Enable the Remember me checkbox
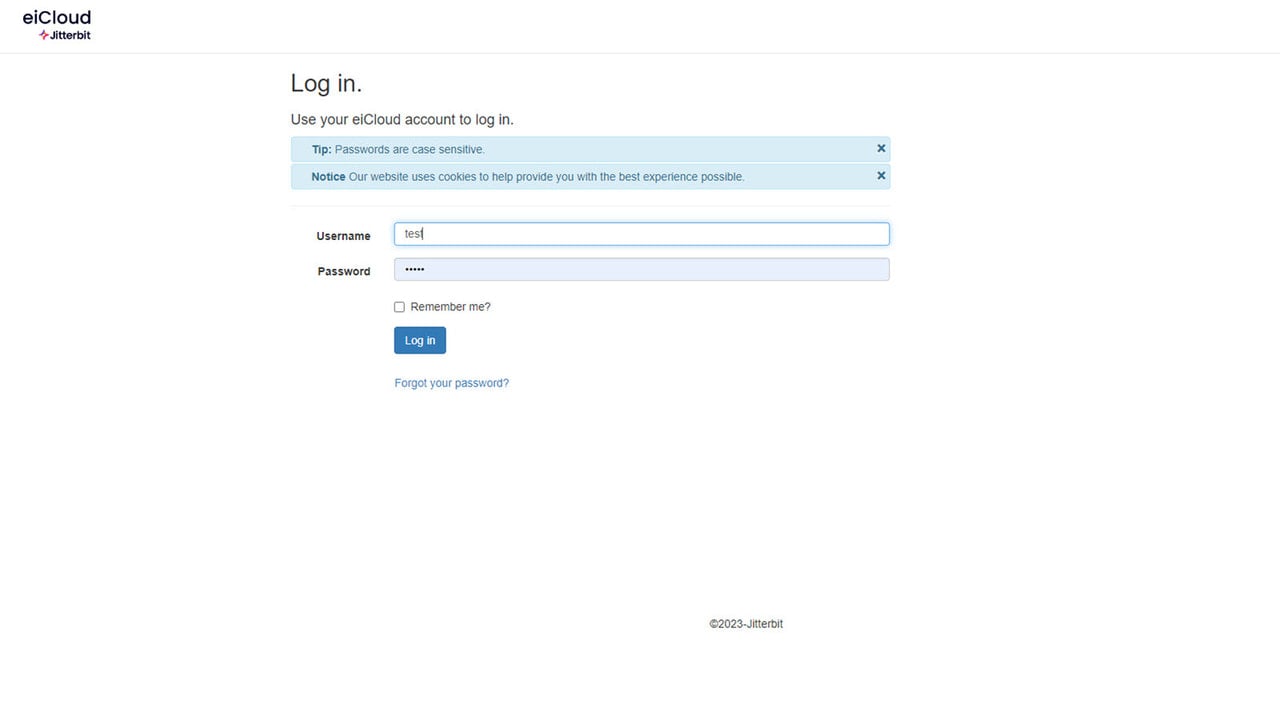Viewport: 1280px width, 720px height. [x=399, y=307]
